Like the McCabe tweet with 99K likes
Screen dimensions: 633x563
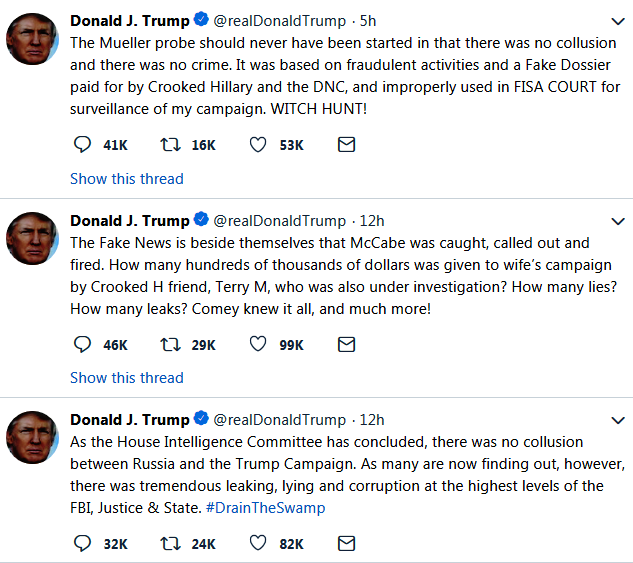pyautogui.click(x=258, y=344)
